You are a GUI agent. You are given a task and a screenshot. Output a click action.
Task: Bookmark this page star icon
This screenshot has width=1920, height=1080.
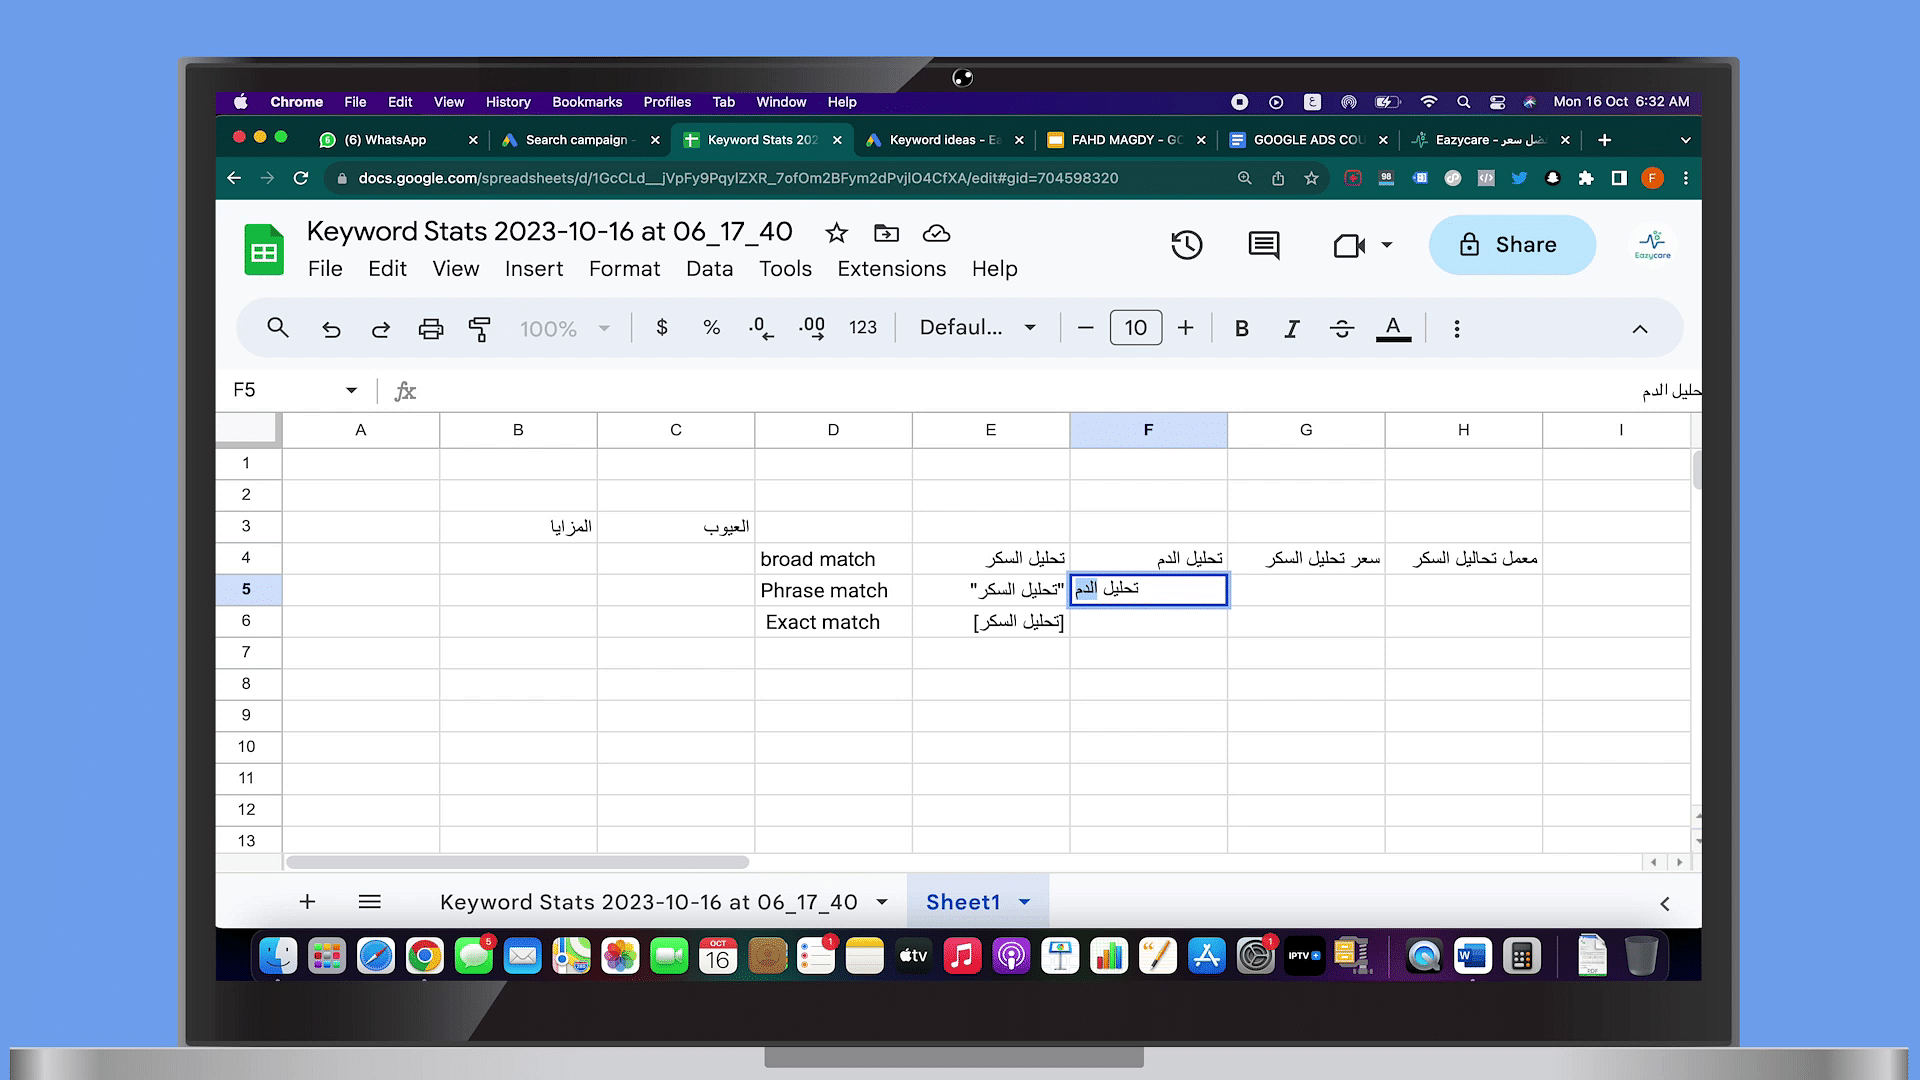click(x=1311, y=178)
